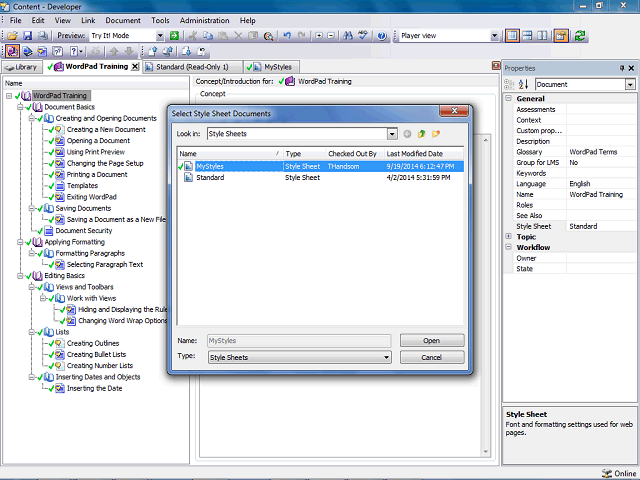Collapse the General section in Properties
Screen dimensions: 640x480
point(509,98)
